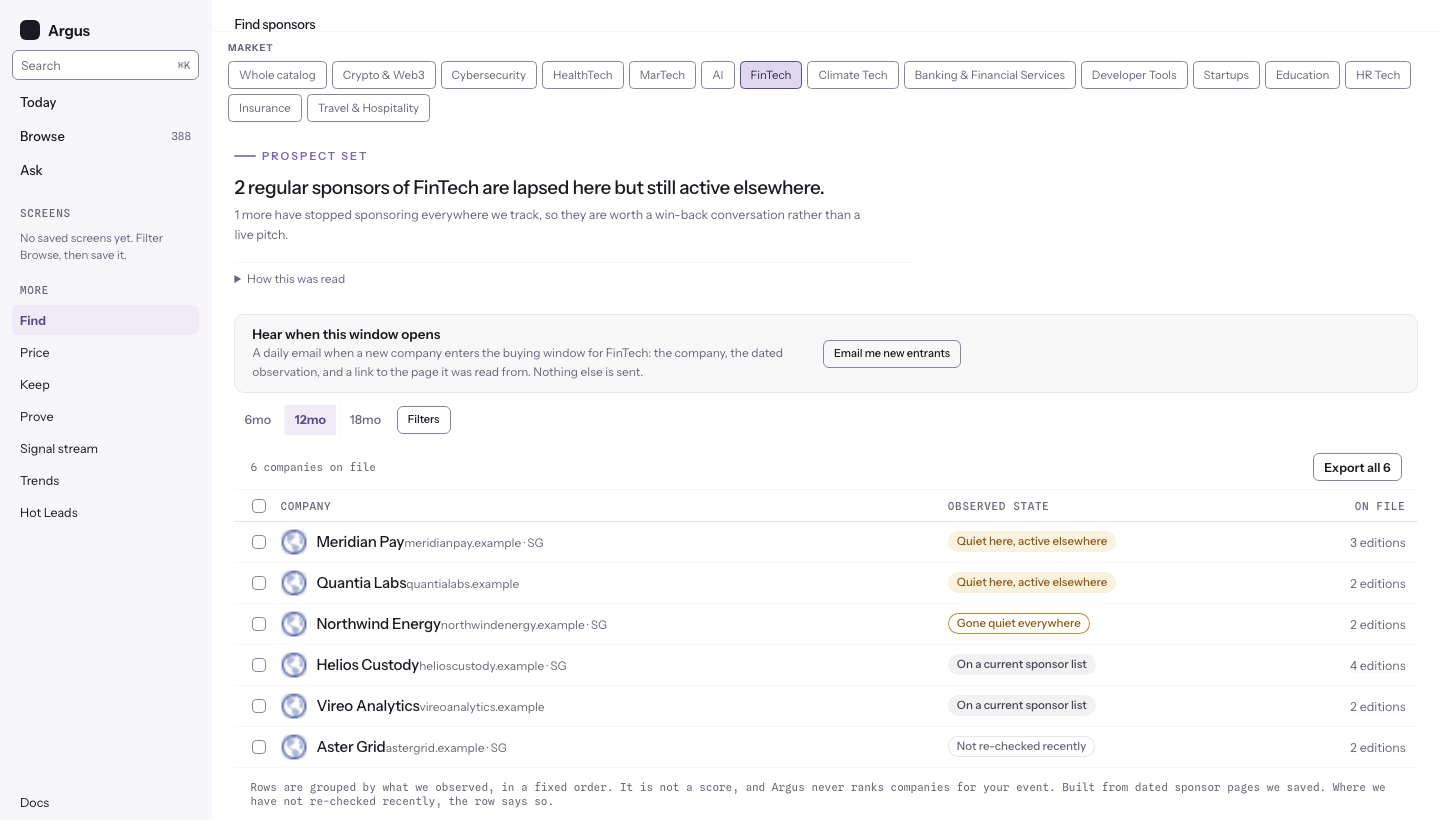The image size is (1440, 820).
Task: Click the 'Gone quiet everywhere' status badge
Action: tap(1019, 623)
